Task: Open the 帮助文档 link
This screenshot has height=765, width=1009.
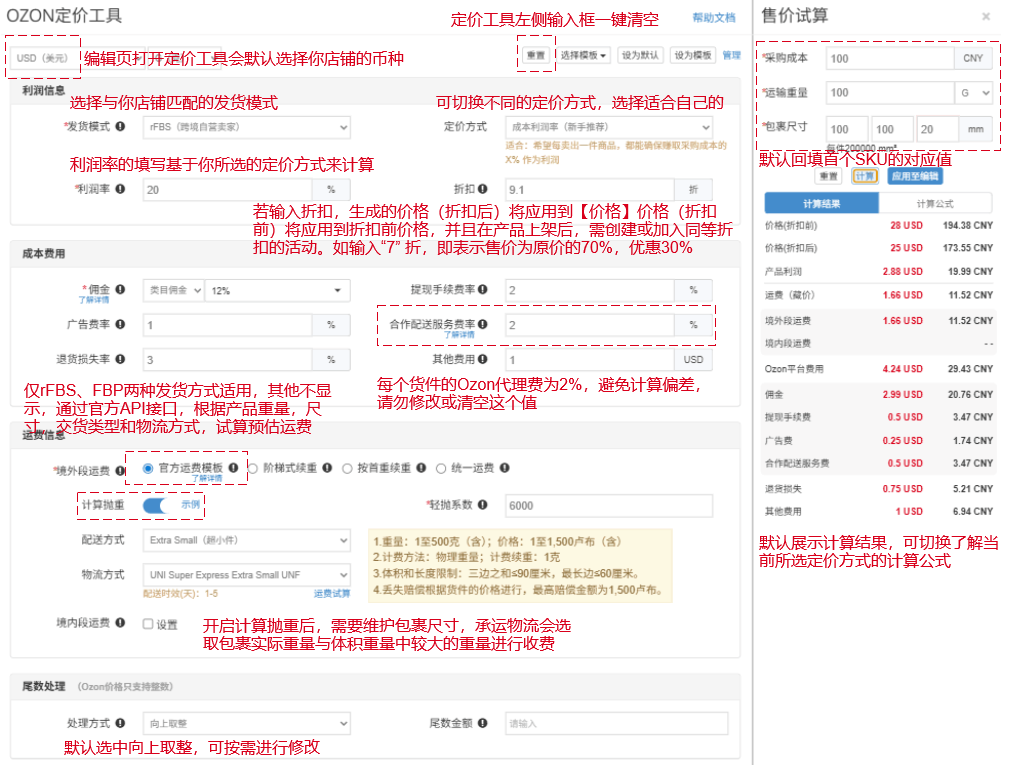Action: [714, 18]
